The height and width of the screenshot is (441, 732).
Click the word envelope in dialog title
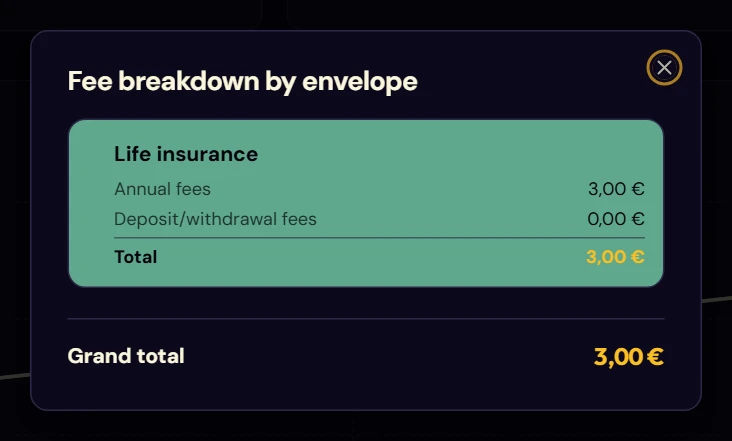(x=359, y=82)
